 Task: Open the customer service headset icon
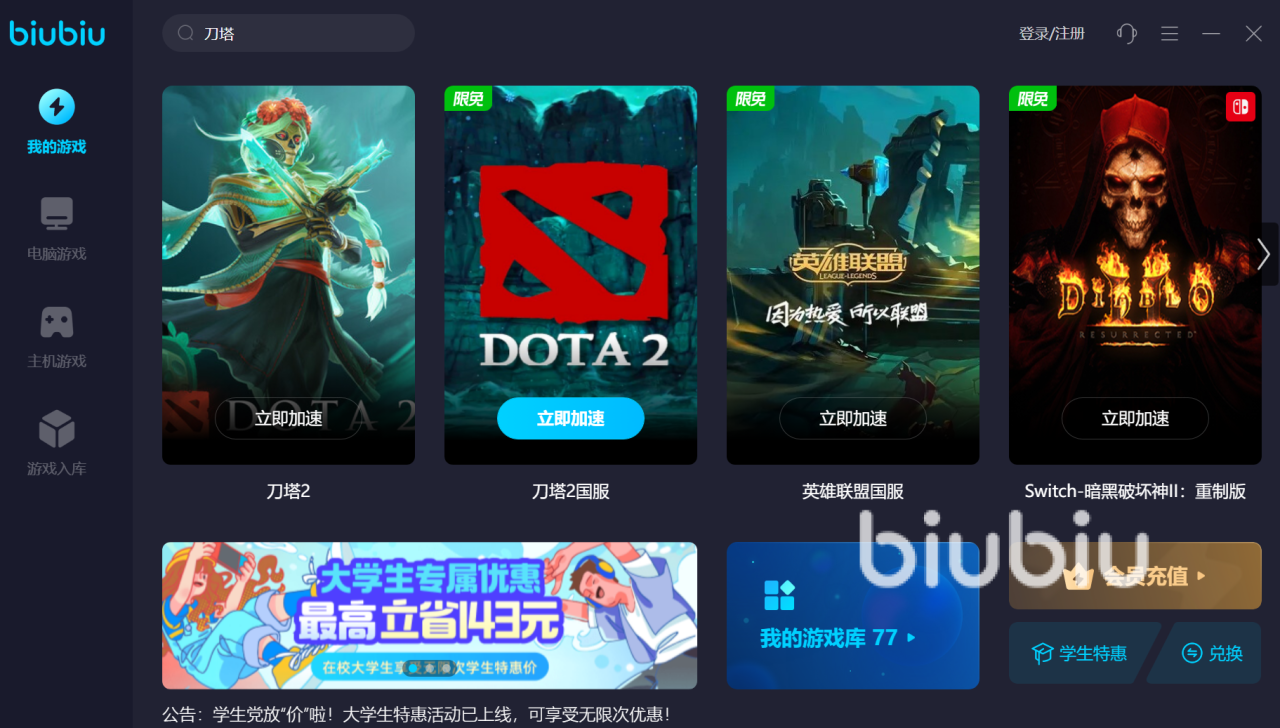[1127, 33]
